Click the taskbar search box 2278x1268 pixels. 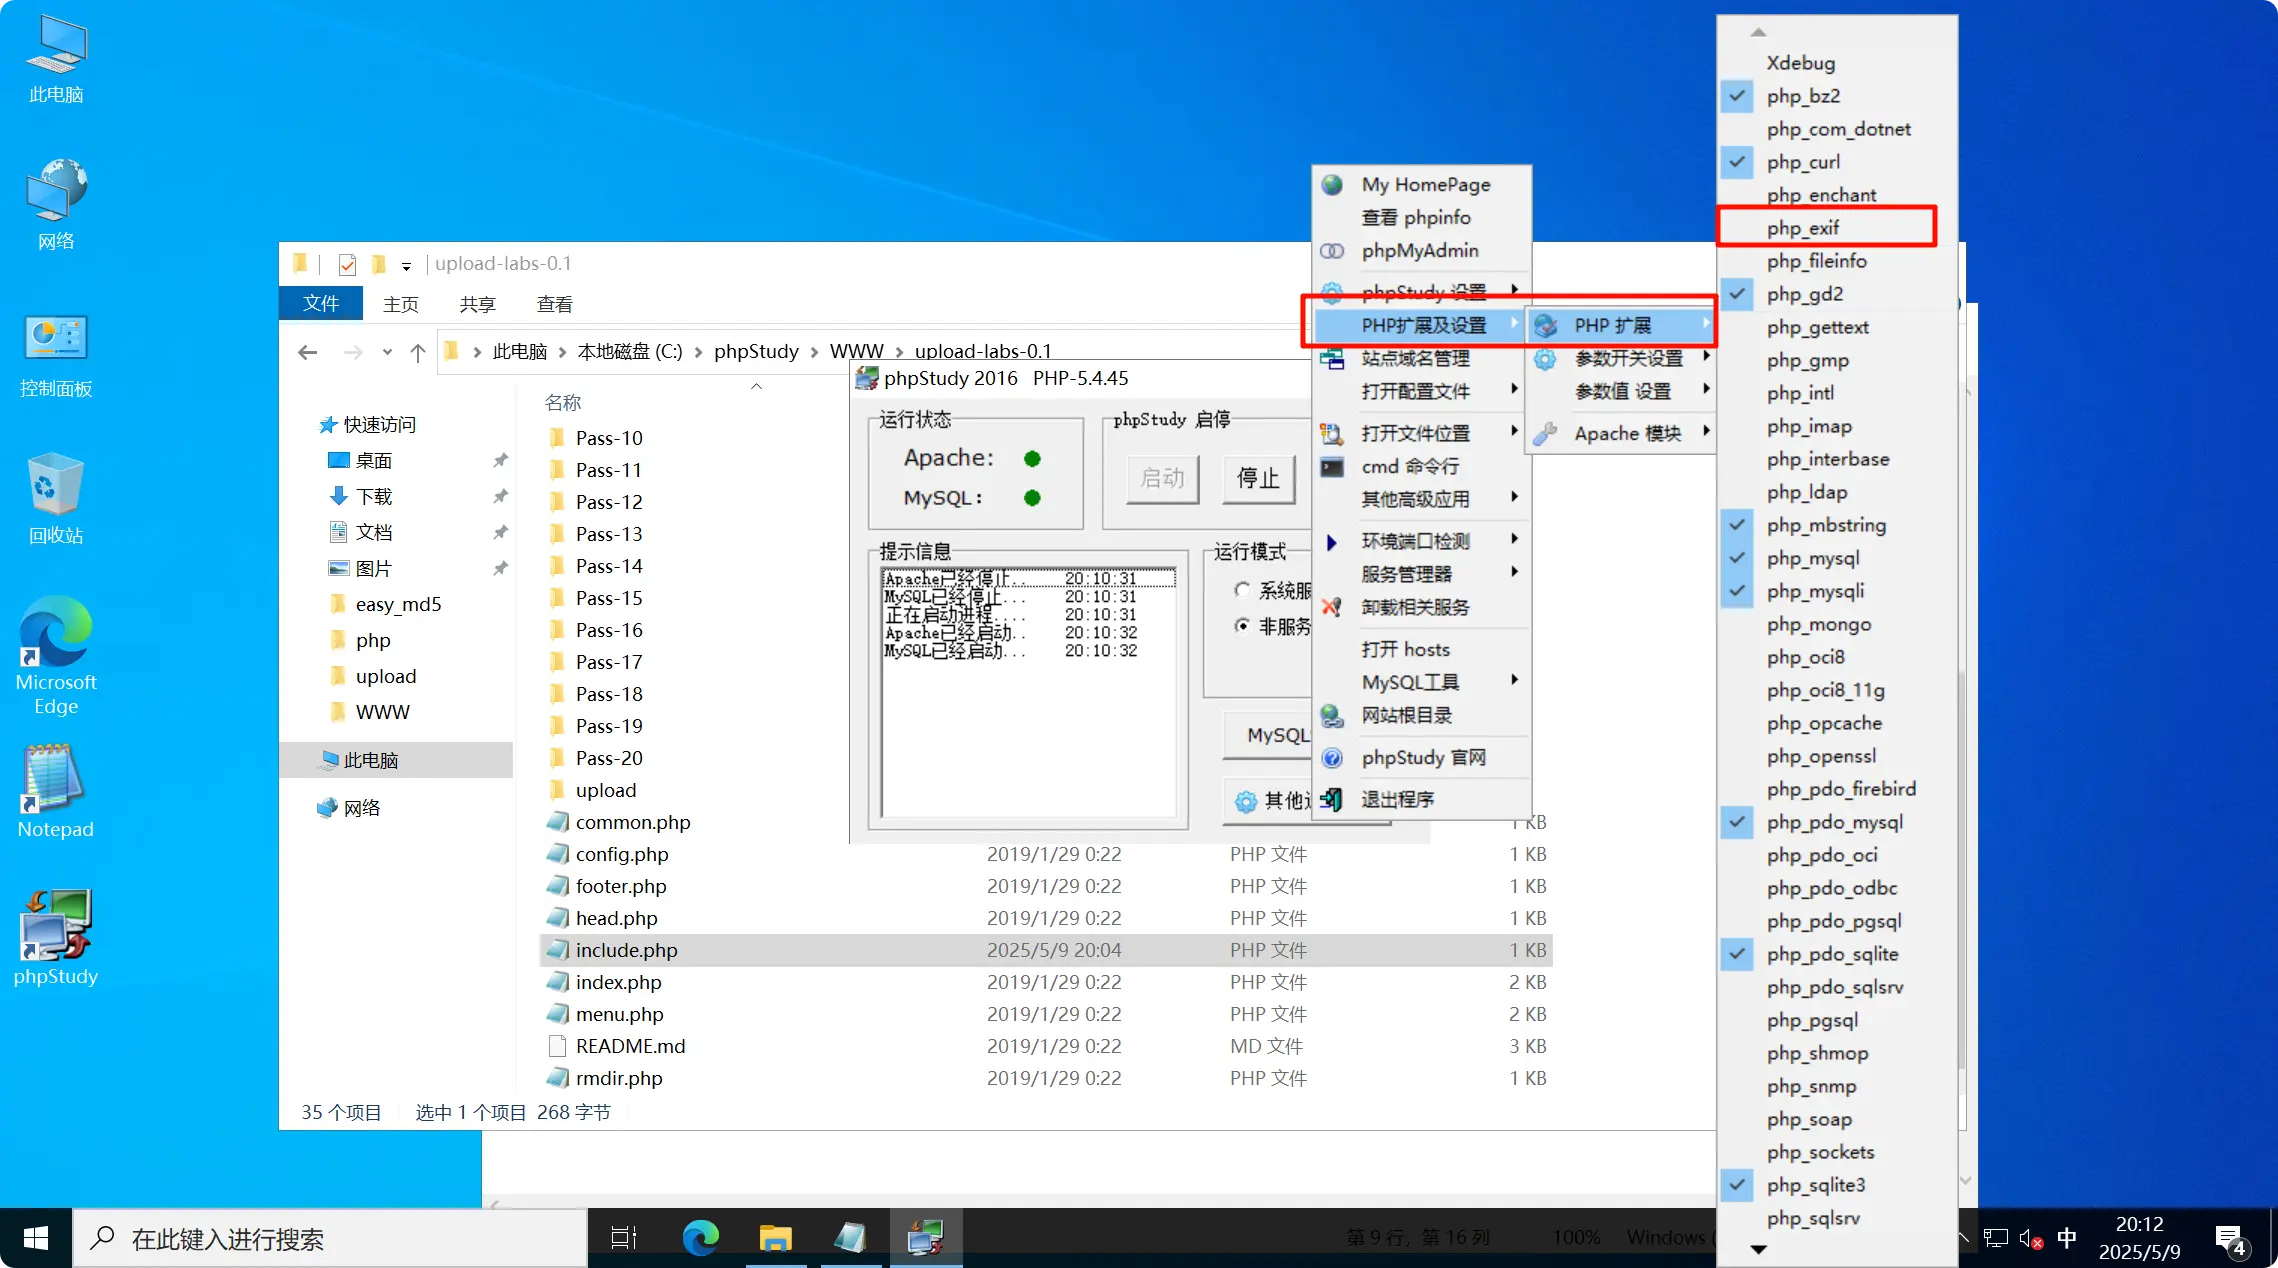click(330, 1238)
